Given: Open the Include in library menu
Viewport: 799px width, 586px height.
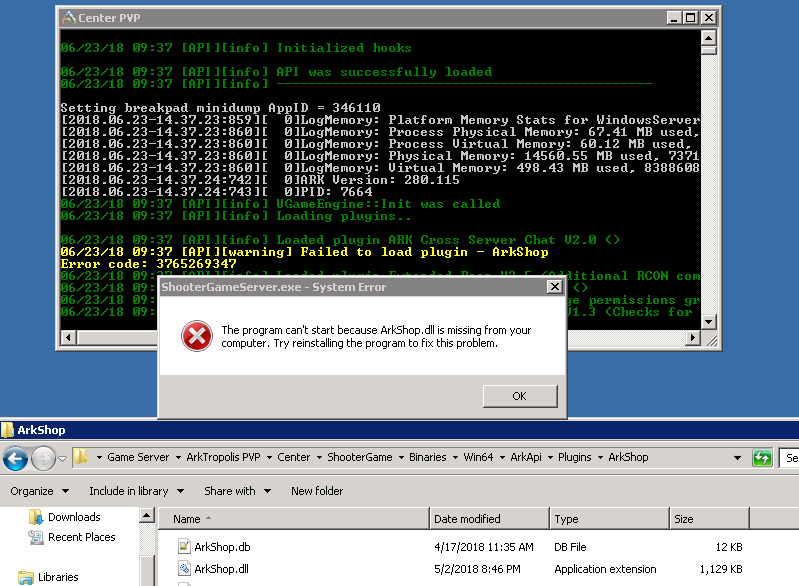Looking at the screenshot, I should (x=136, y=491).
